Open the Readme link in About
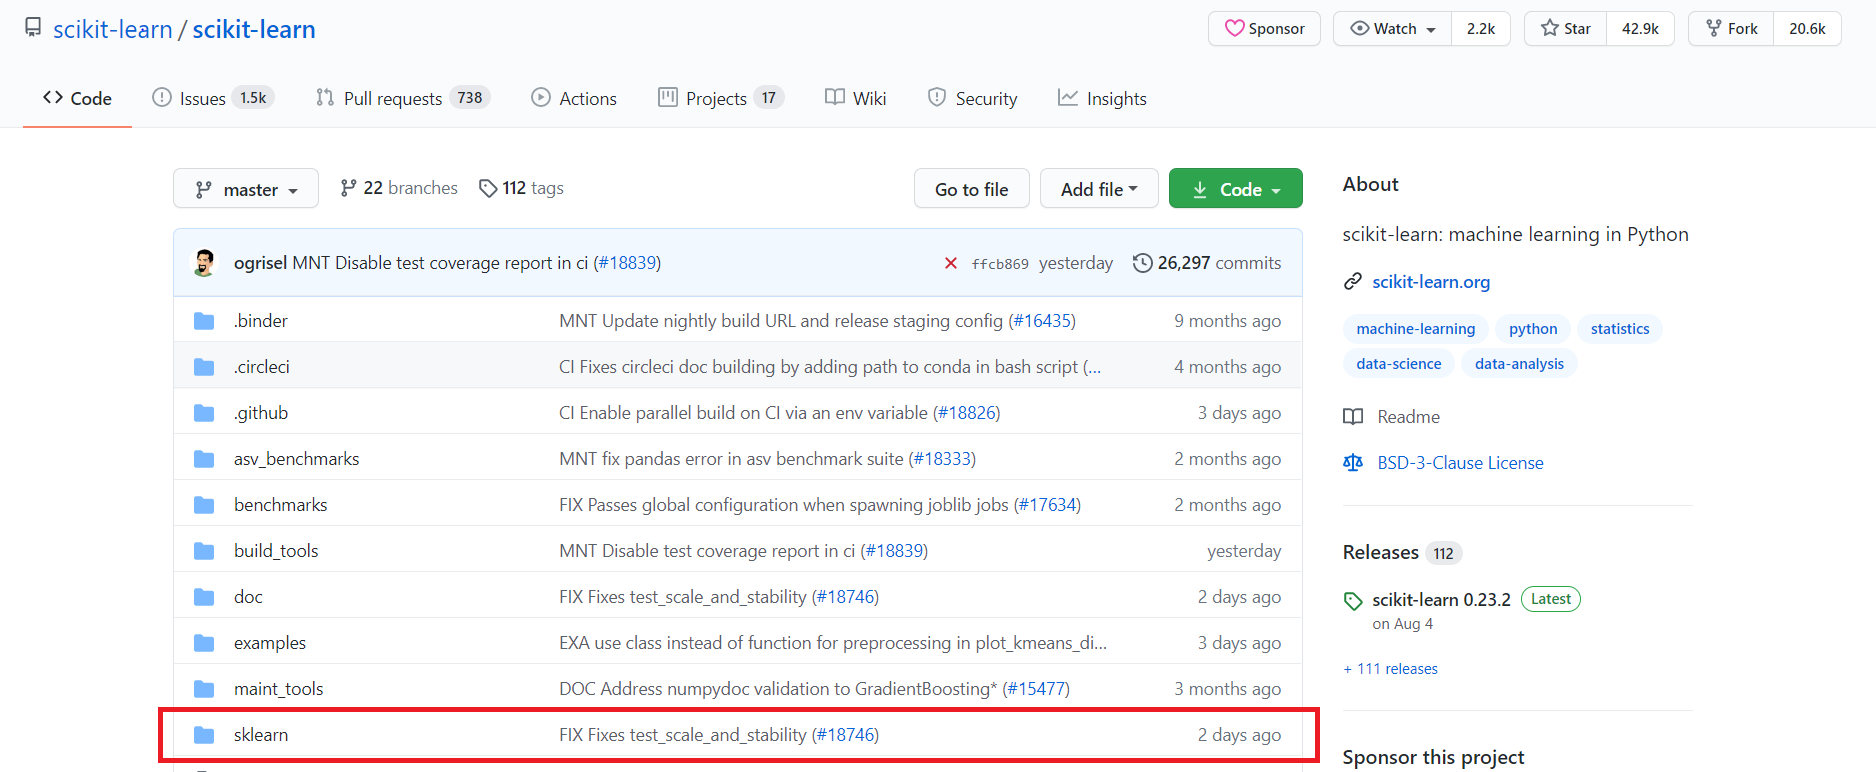The image size is (1876, 772). pos(1408,417)
